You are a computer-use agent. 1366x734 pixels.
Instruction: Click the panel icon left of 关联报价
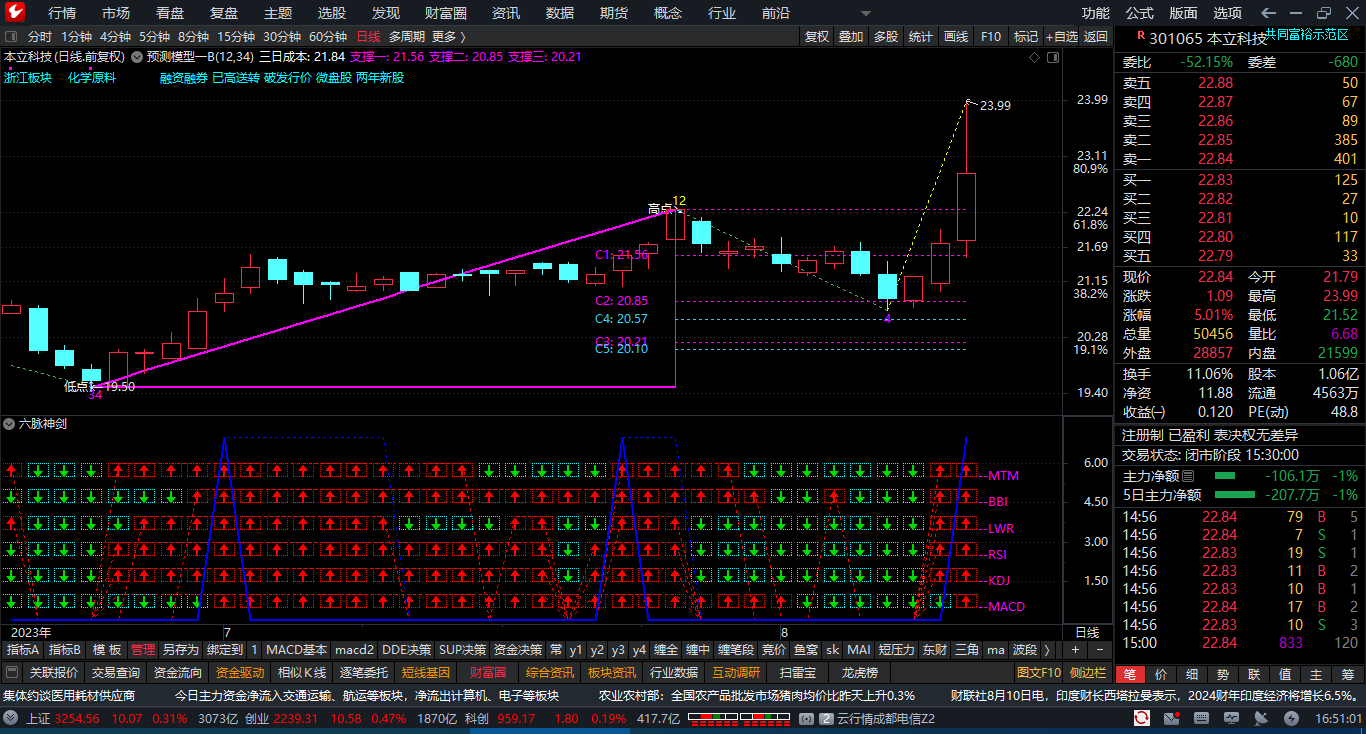(12, 672)
